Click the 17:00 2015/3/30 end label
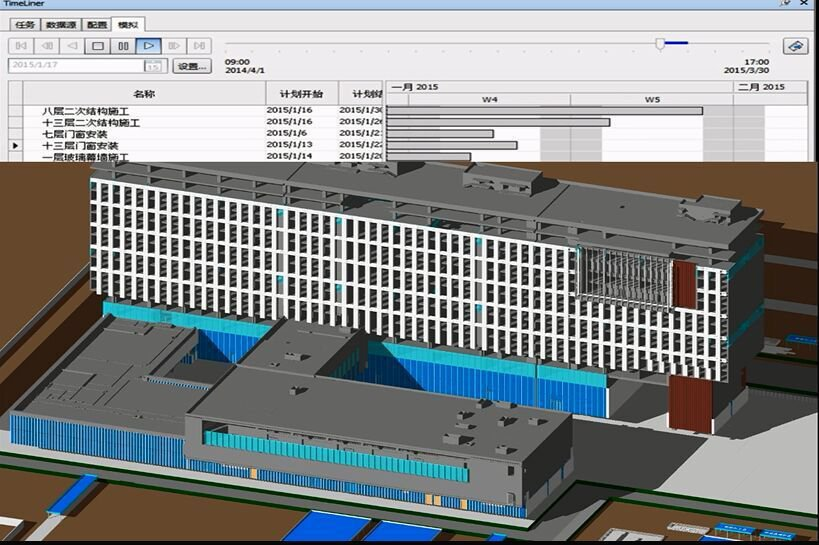The width and height of the screenshot is (819, 545). [x=746, y=66]
